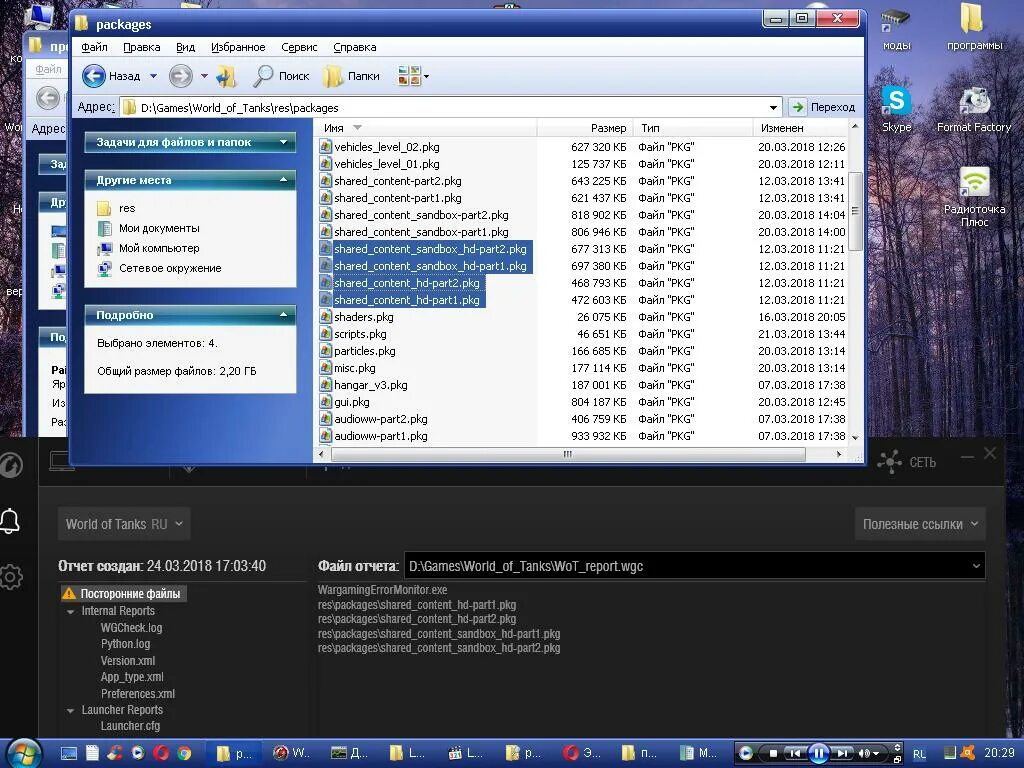Select shared_content_sandbox-part1.pkg file

pyautogui.click(x=421, y=232)
